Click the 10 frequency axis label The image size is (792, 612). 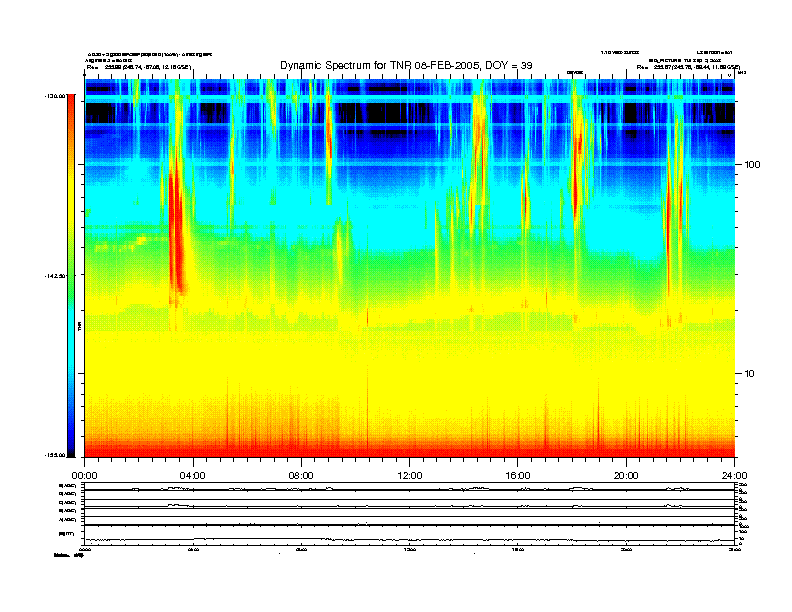749,374
